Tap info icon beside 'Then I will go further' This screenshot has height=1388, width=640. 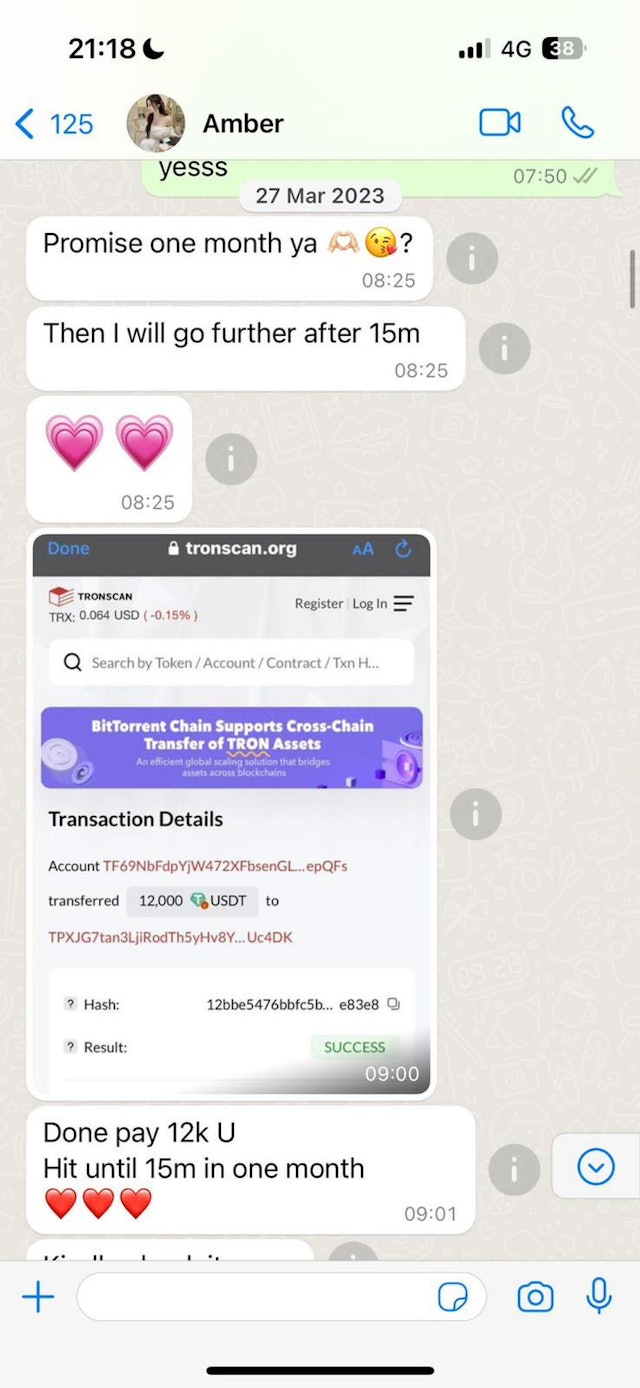505,348
